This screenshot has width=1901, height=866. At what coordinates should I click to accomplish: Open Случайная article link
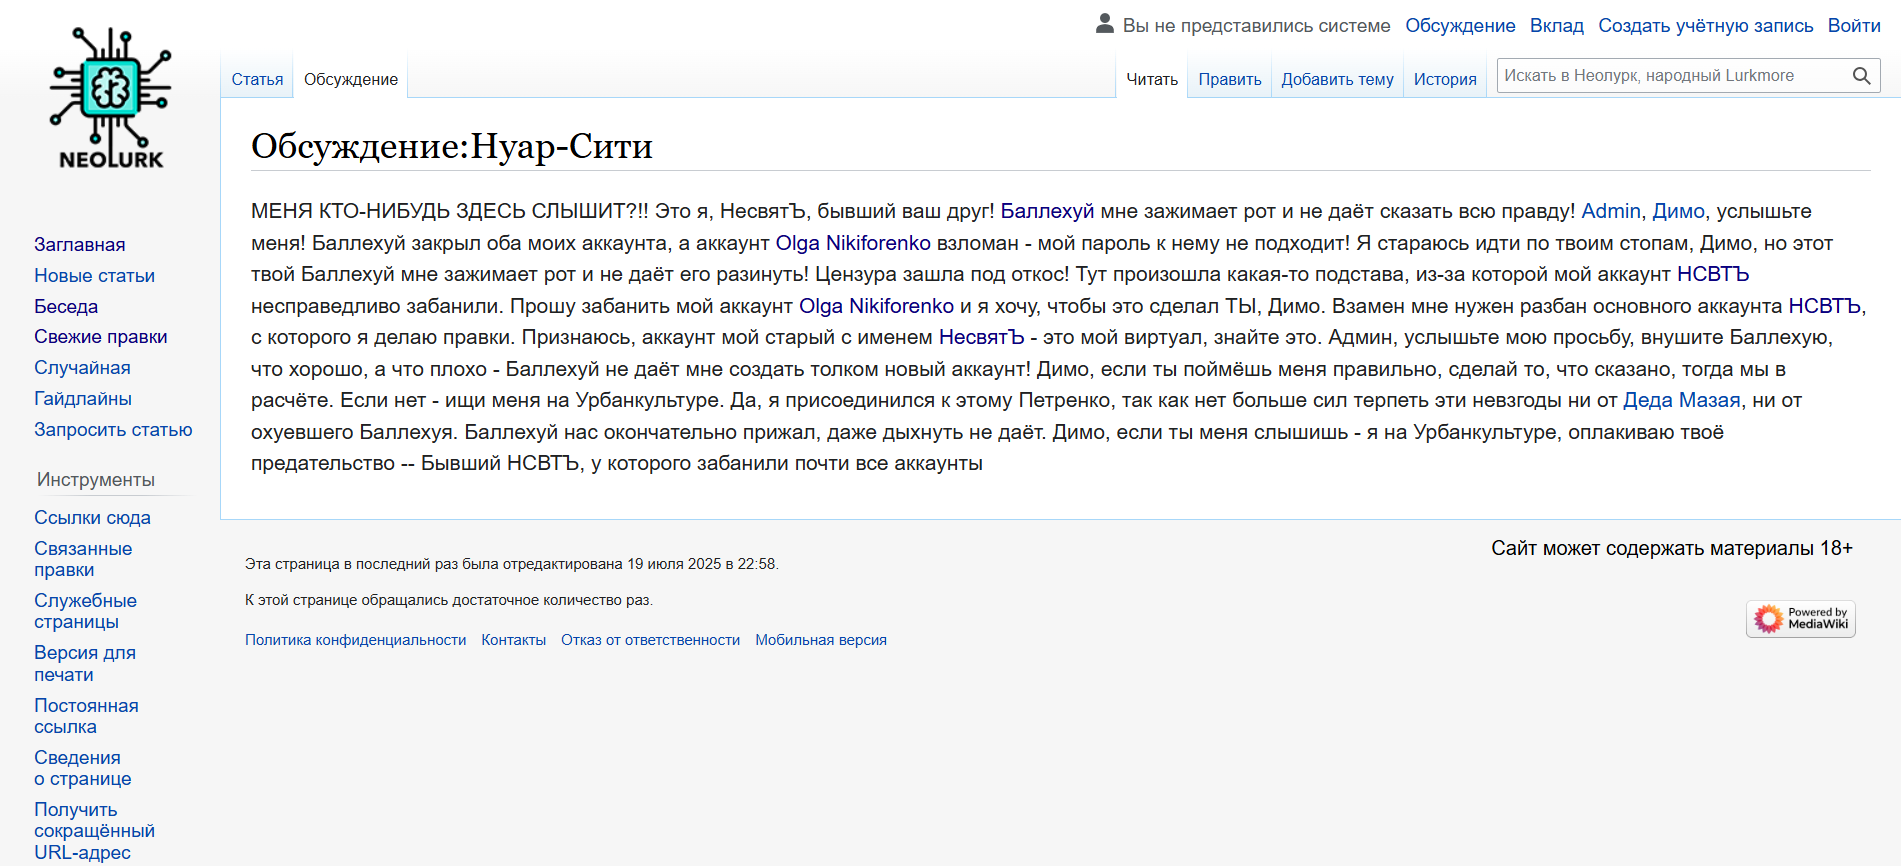coord(82,368)
